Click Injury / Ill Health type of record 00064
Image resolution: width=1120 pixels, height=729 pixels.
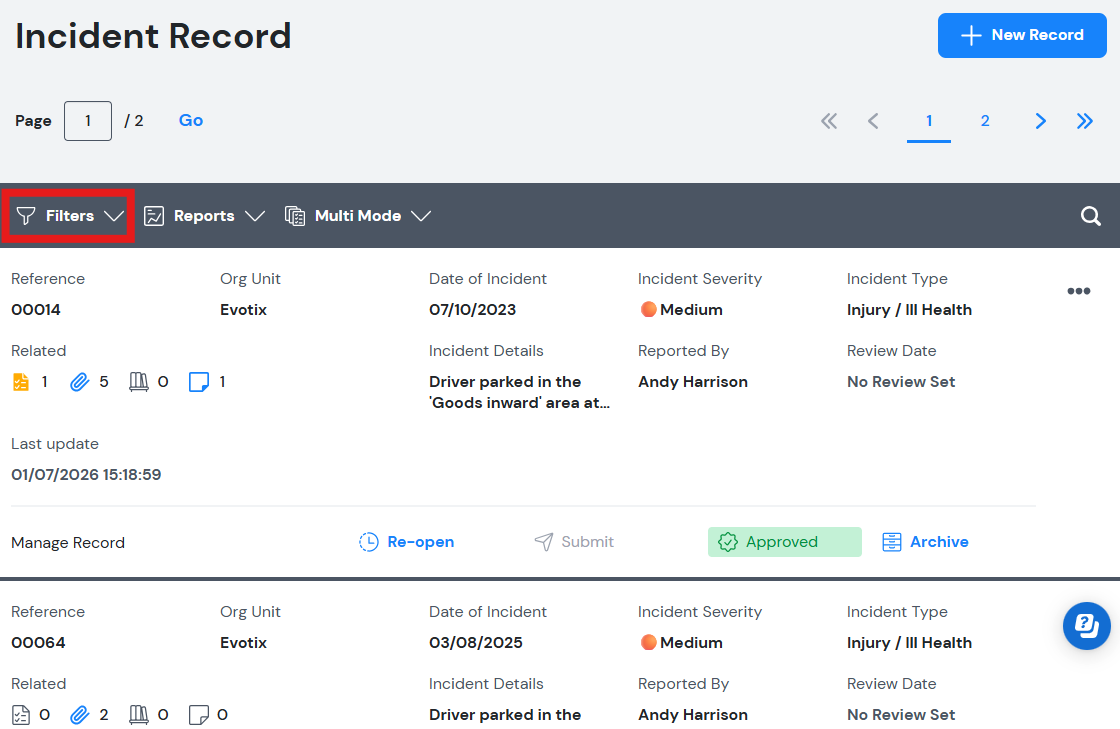pos(909,643)
